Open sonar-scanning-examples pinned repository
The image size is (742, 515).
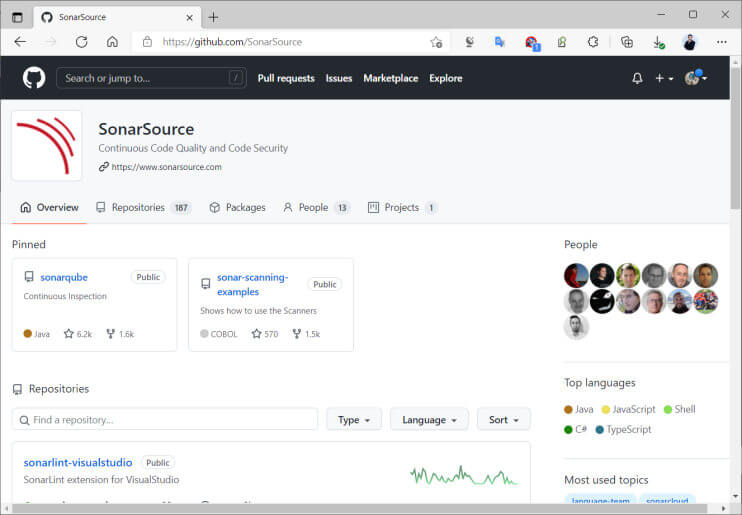coord(252,284)
